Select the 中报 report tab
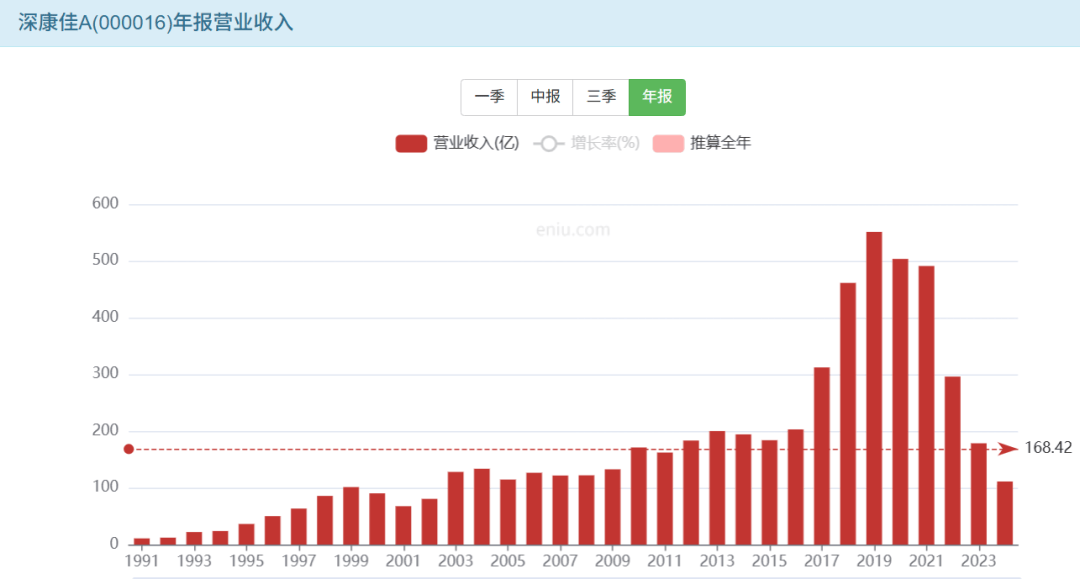Viewport: 1080px width, 579px height. 545,97
